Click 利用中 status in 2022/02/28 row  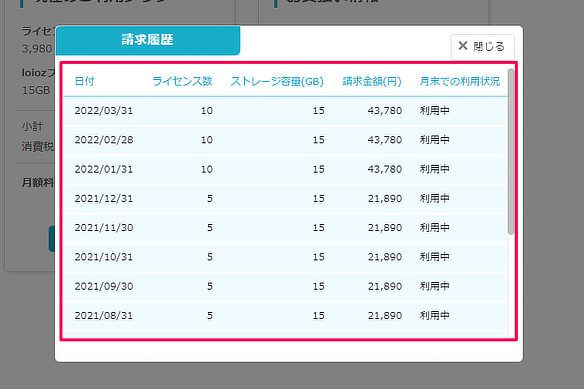435,140
